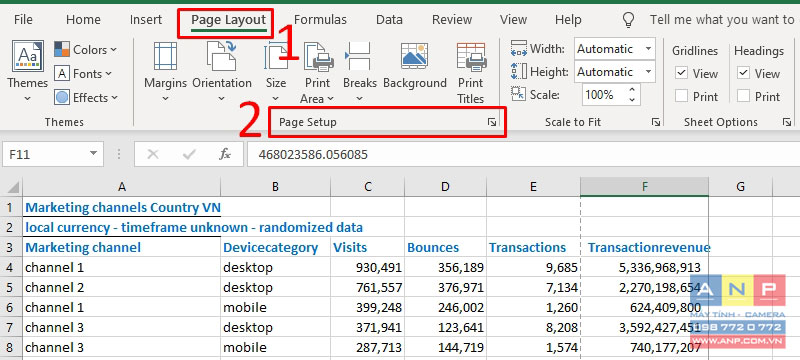Open Page Setup dialog launcher
800x360 pixels.
pos(492,122)
